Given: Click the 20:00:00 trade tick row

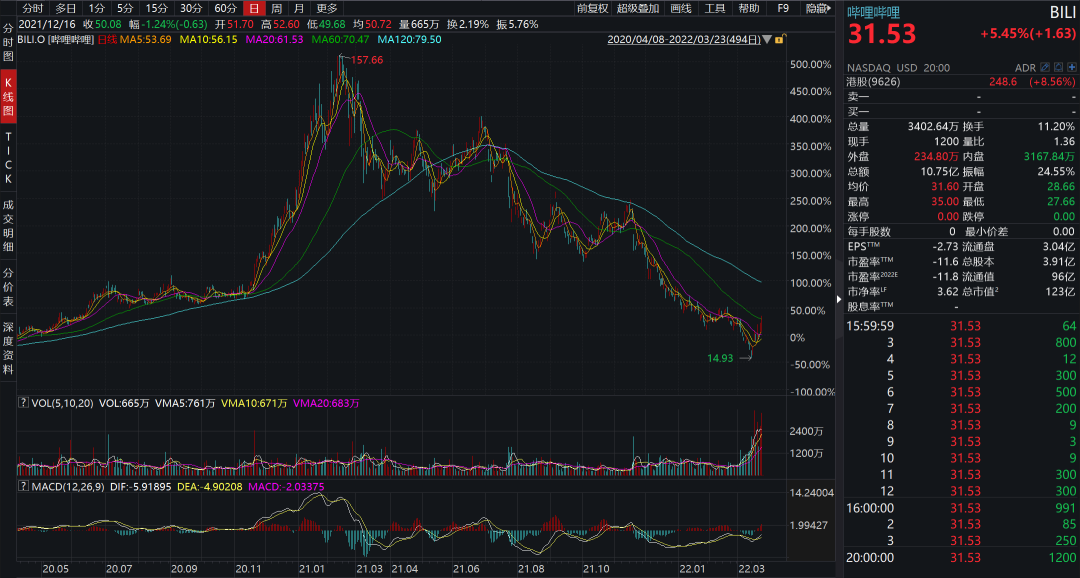Looking at the screenshot, I should pos(961,557).
